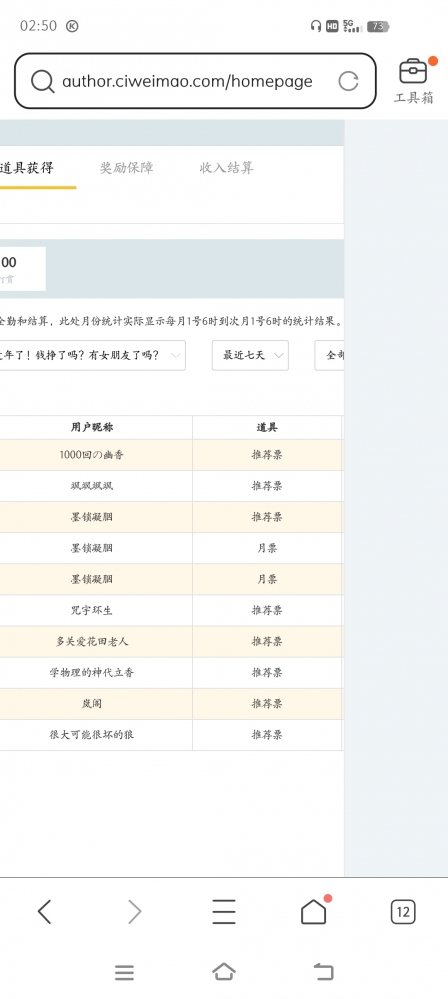448x999 pixels.
Task: Tap the 5G signal indicator
Action: point(352,26)
